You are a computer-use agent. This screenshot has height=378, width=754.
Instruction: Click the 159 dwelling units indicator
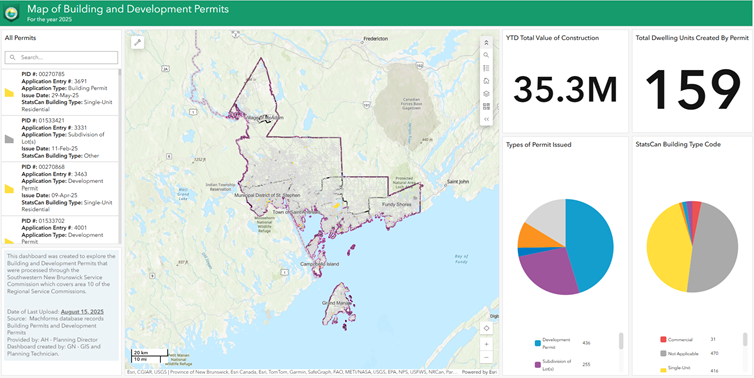point(692,90)
